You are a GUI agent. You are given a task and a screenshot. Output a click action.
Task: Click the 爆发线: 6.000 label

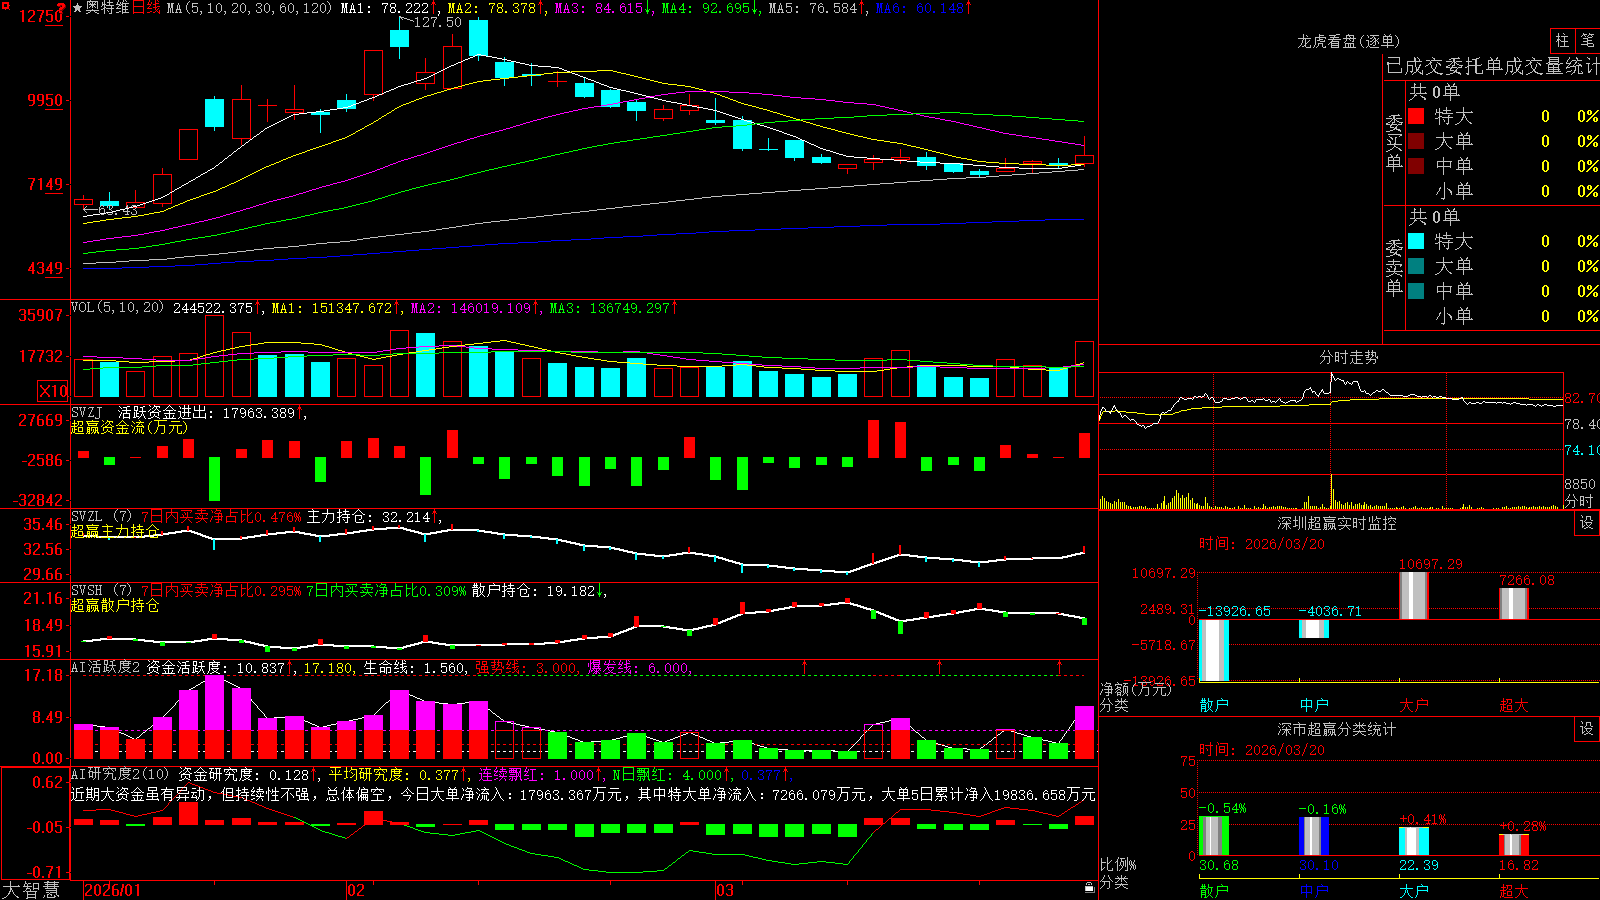click(638, 667)
